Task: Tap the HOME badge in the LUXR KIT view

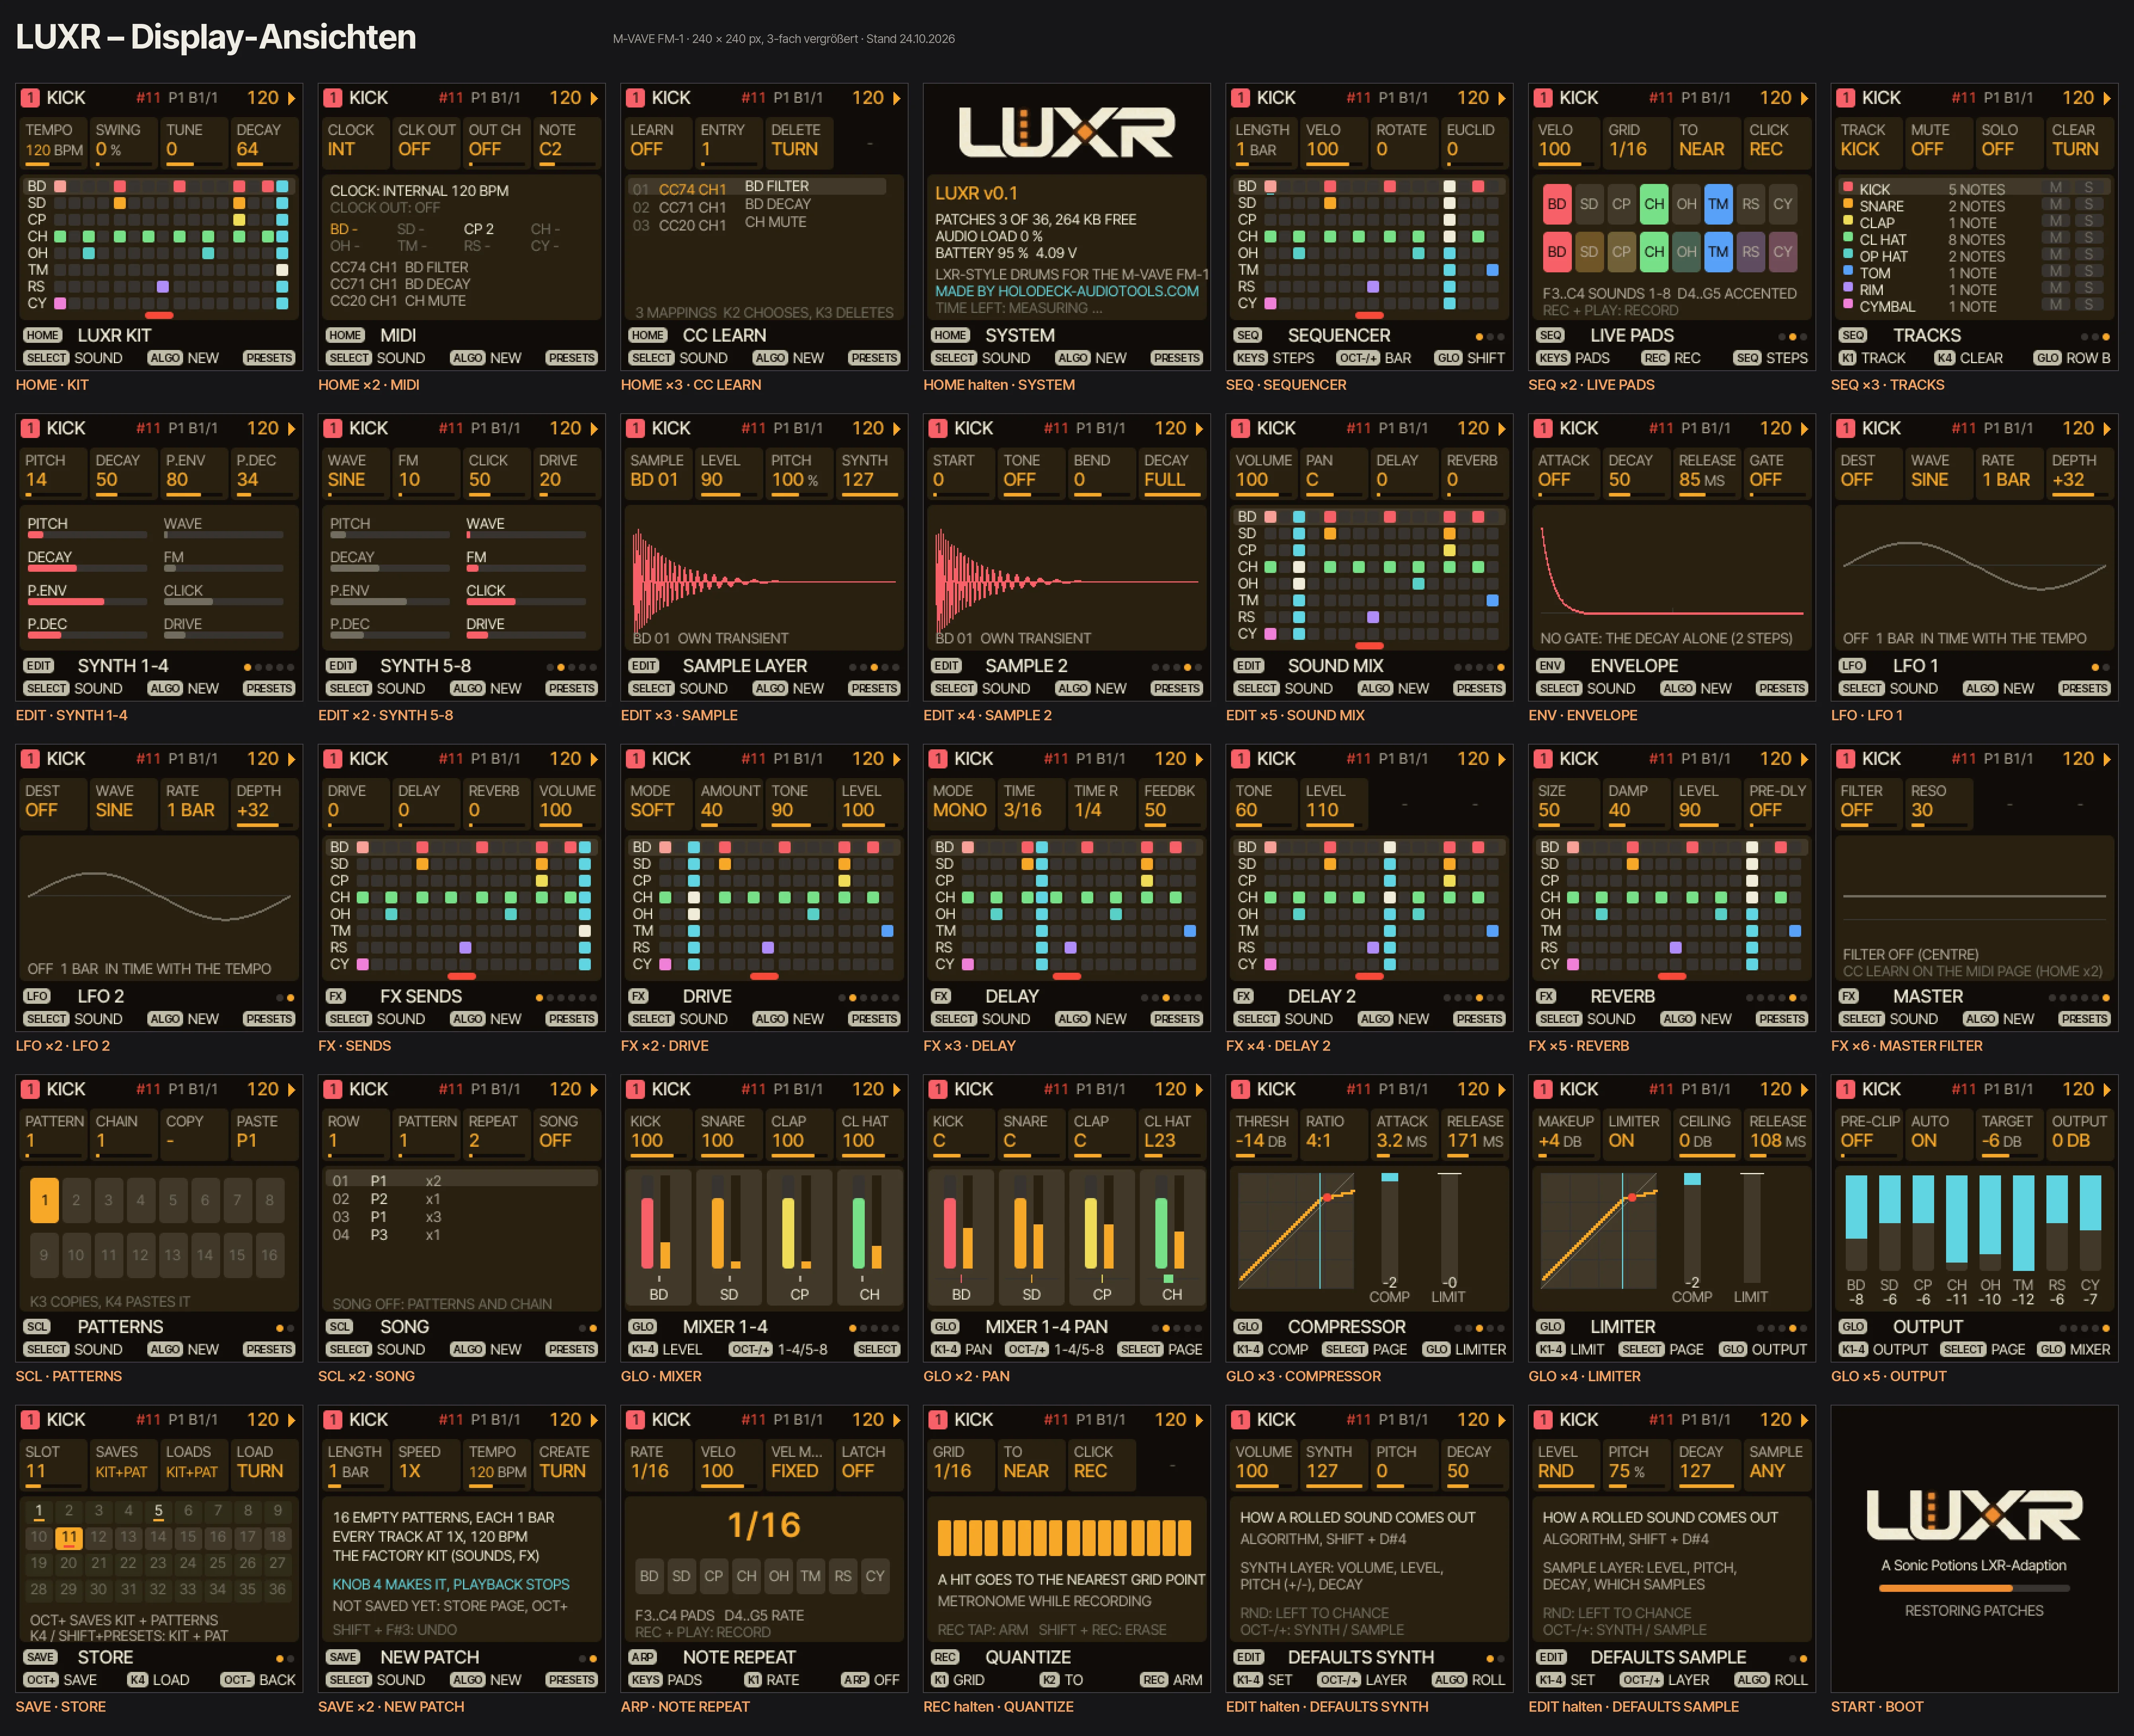Action: click(43, 336)
